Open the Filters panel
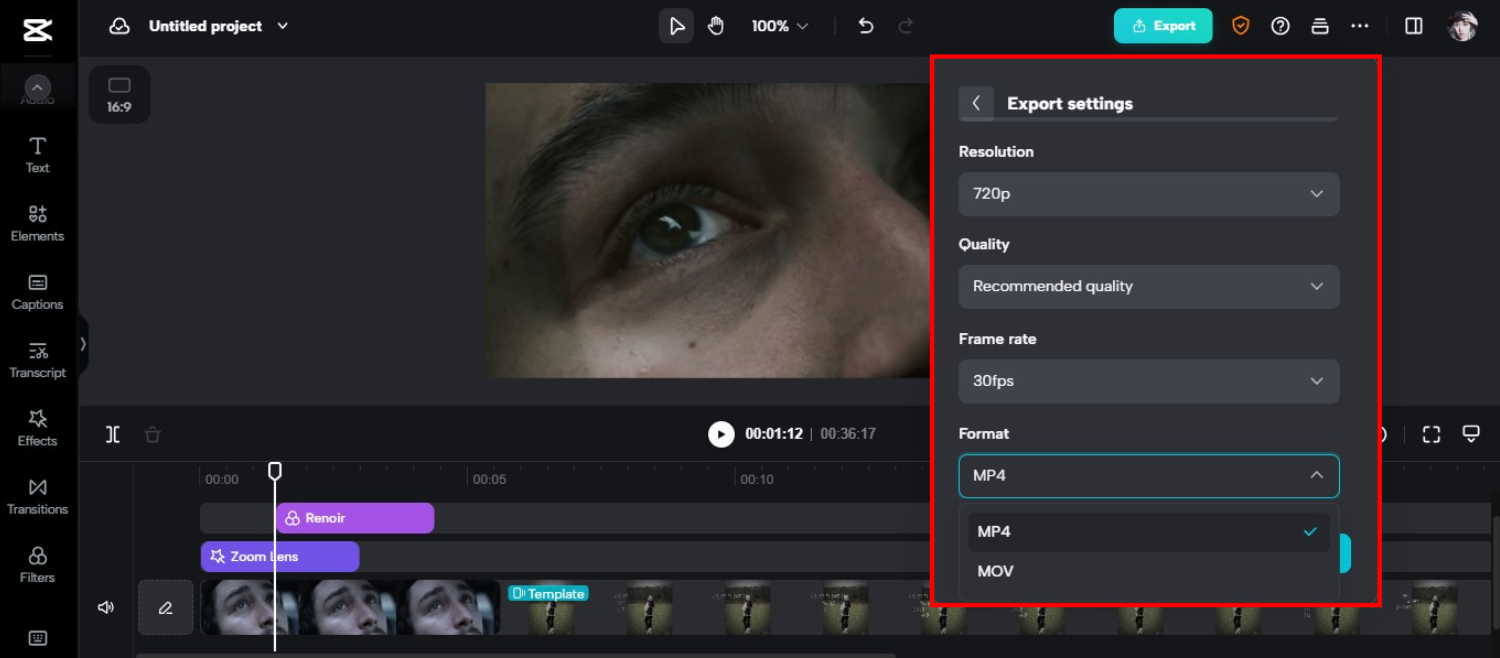The width and height of the screenshot is (1500, 658). pos(37,565)
